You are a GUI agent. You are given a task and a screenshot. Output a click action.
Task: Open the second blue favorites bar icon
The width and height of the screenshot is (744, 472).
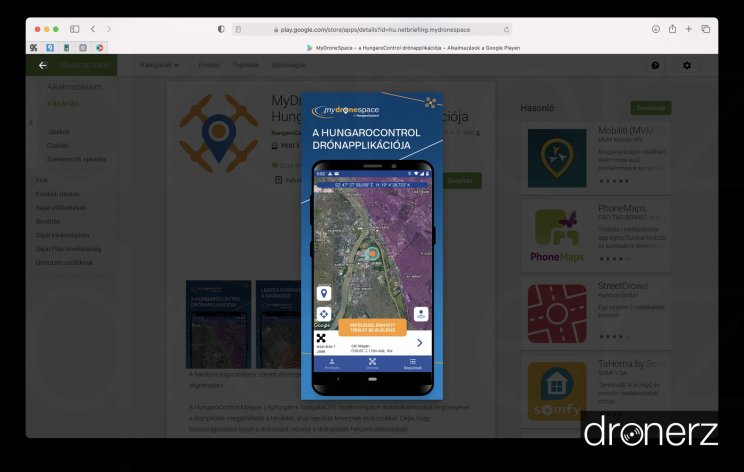(x=50, y=47)
